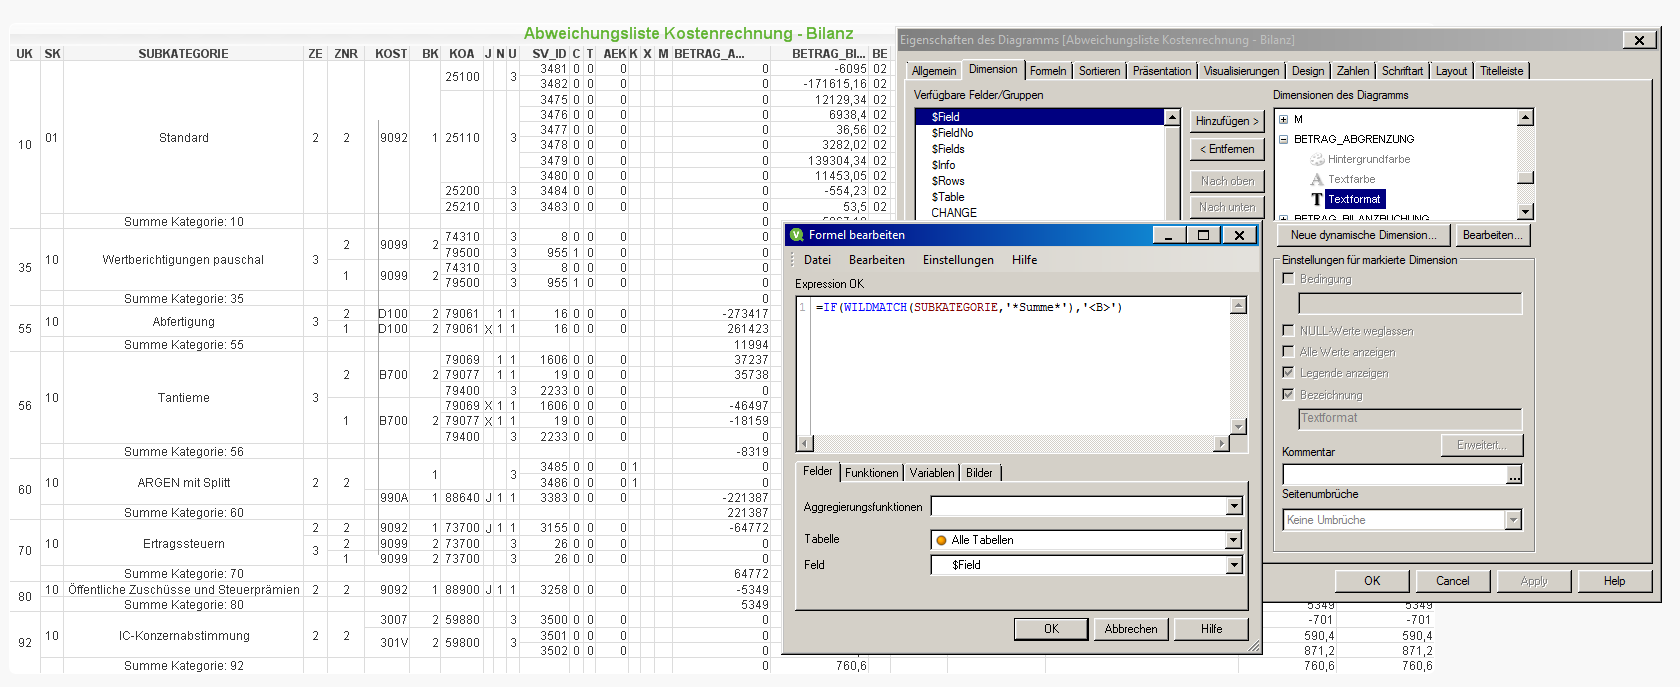
Task: Switch to the Felder tab
Action: point(817,471)
